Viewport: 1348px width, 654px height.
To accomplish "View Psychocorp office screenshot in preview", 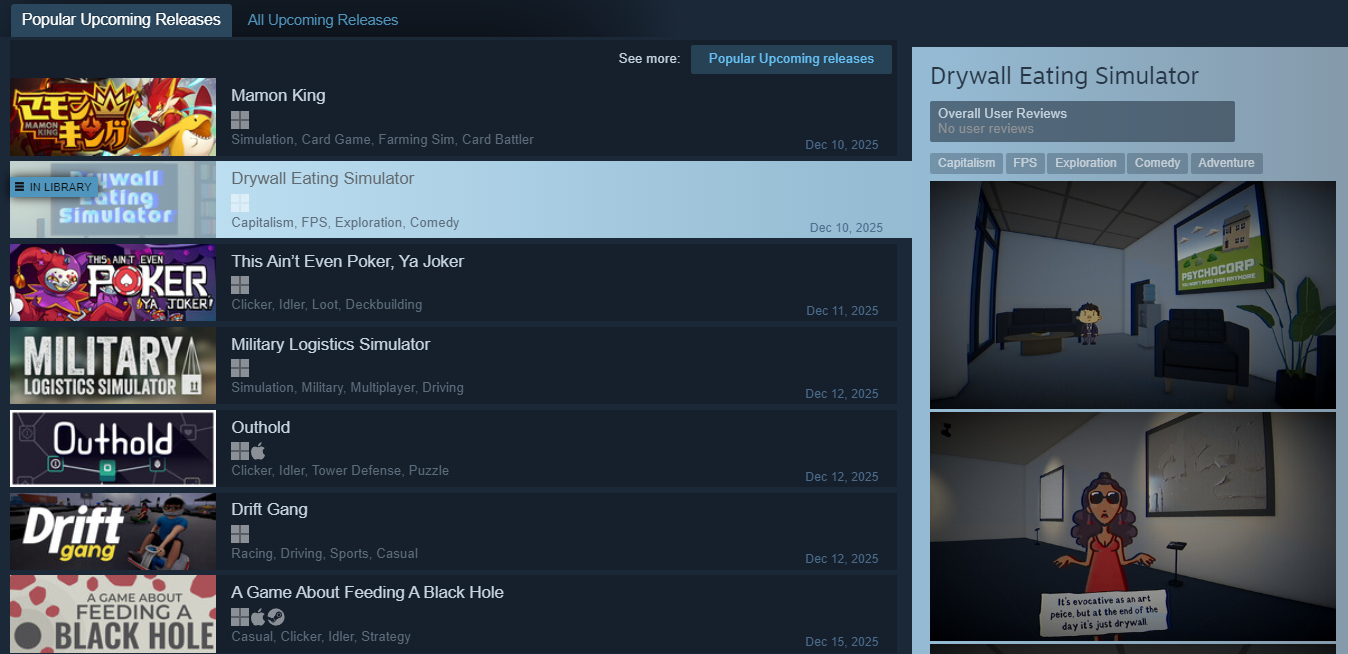I will [1132, 295].
